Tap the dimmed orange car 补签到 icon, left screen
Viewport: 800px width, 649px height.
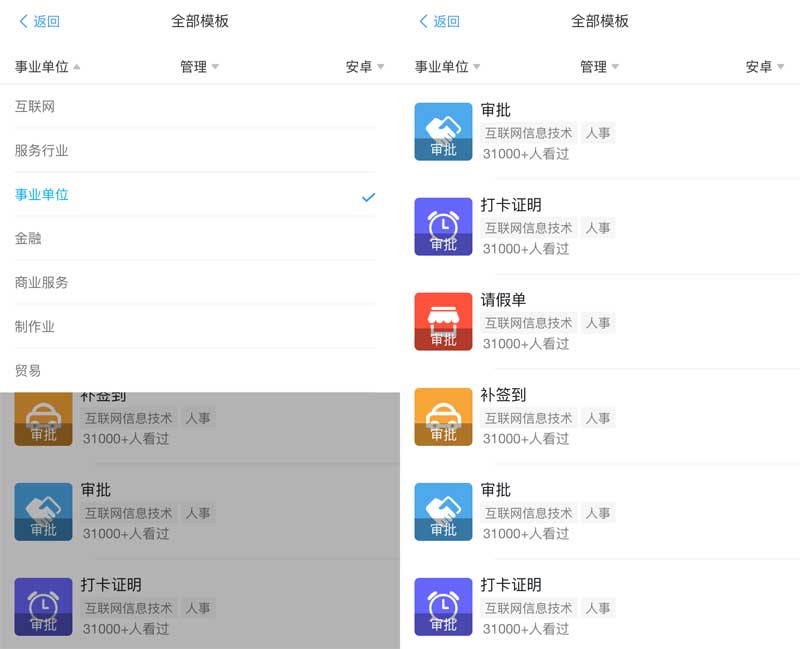(43, 418)
